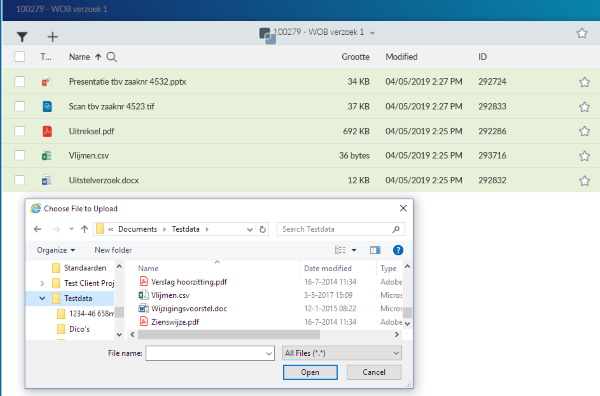This screenshot has height=396, width=600.
Task: Open the Uitreksel.pdf document link
Action: click(91, 131)
